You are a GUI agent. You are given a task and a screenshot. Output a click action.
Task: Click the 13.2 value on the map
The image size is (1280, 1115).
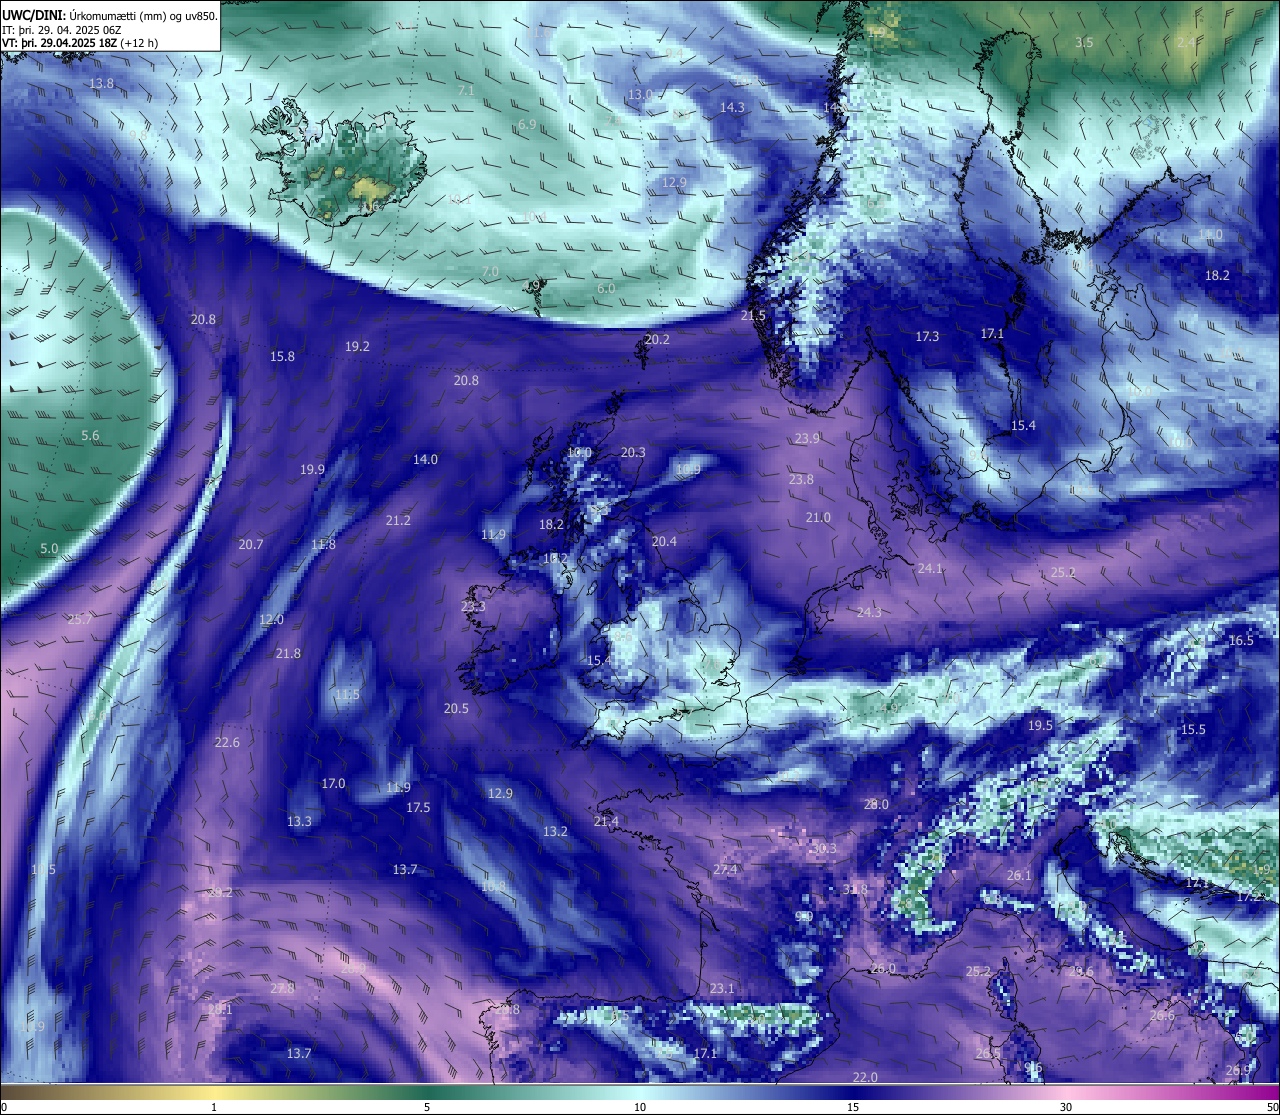pos(555,832)
